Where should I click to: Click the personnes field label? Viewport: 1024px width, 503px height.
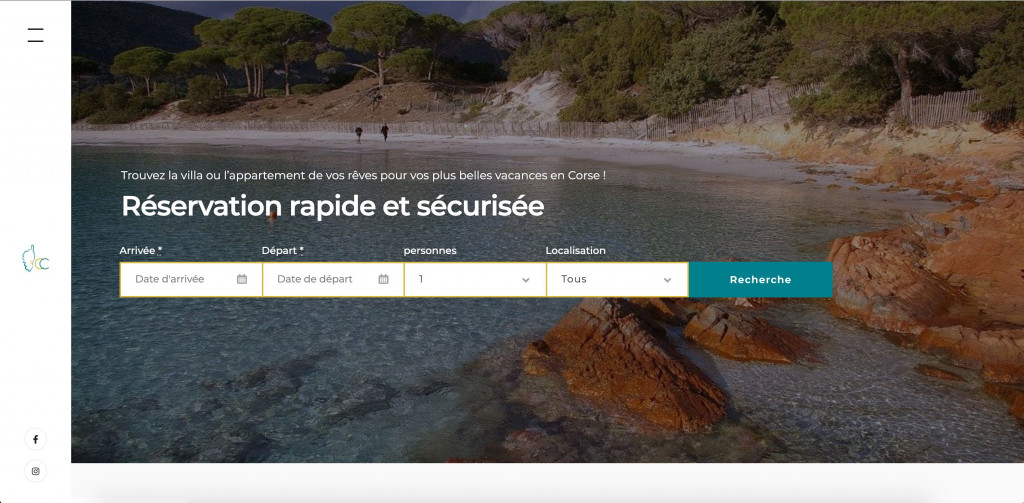click(430, 251)
